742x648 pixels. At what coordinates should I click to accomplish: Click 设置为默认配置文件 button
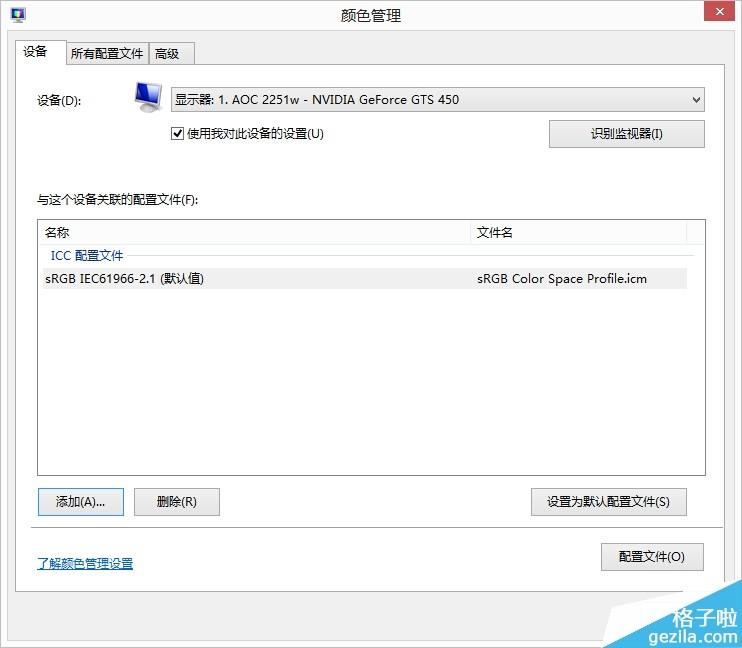coord(609,502)
